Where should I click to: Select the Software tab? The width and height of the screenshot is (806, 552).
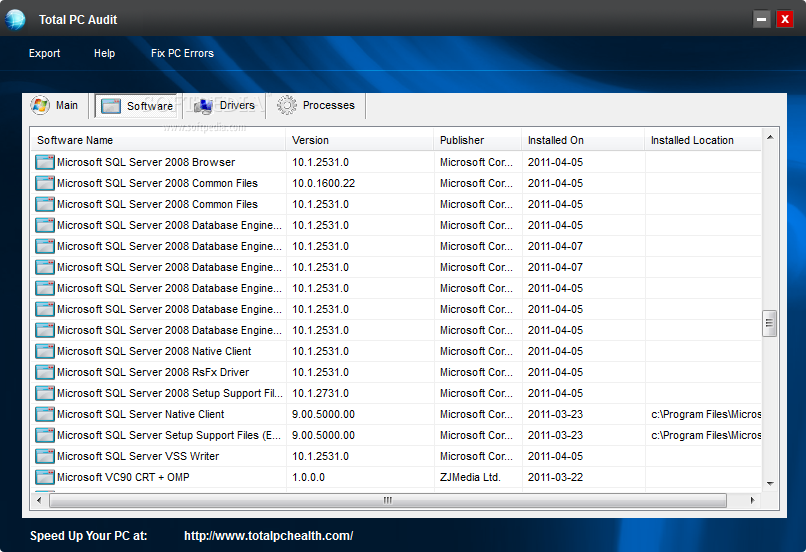pyautogui.click(x=138, y=106)
